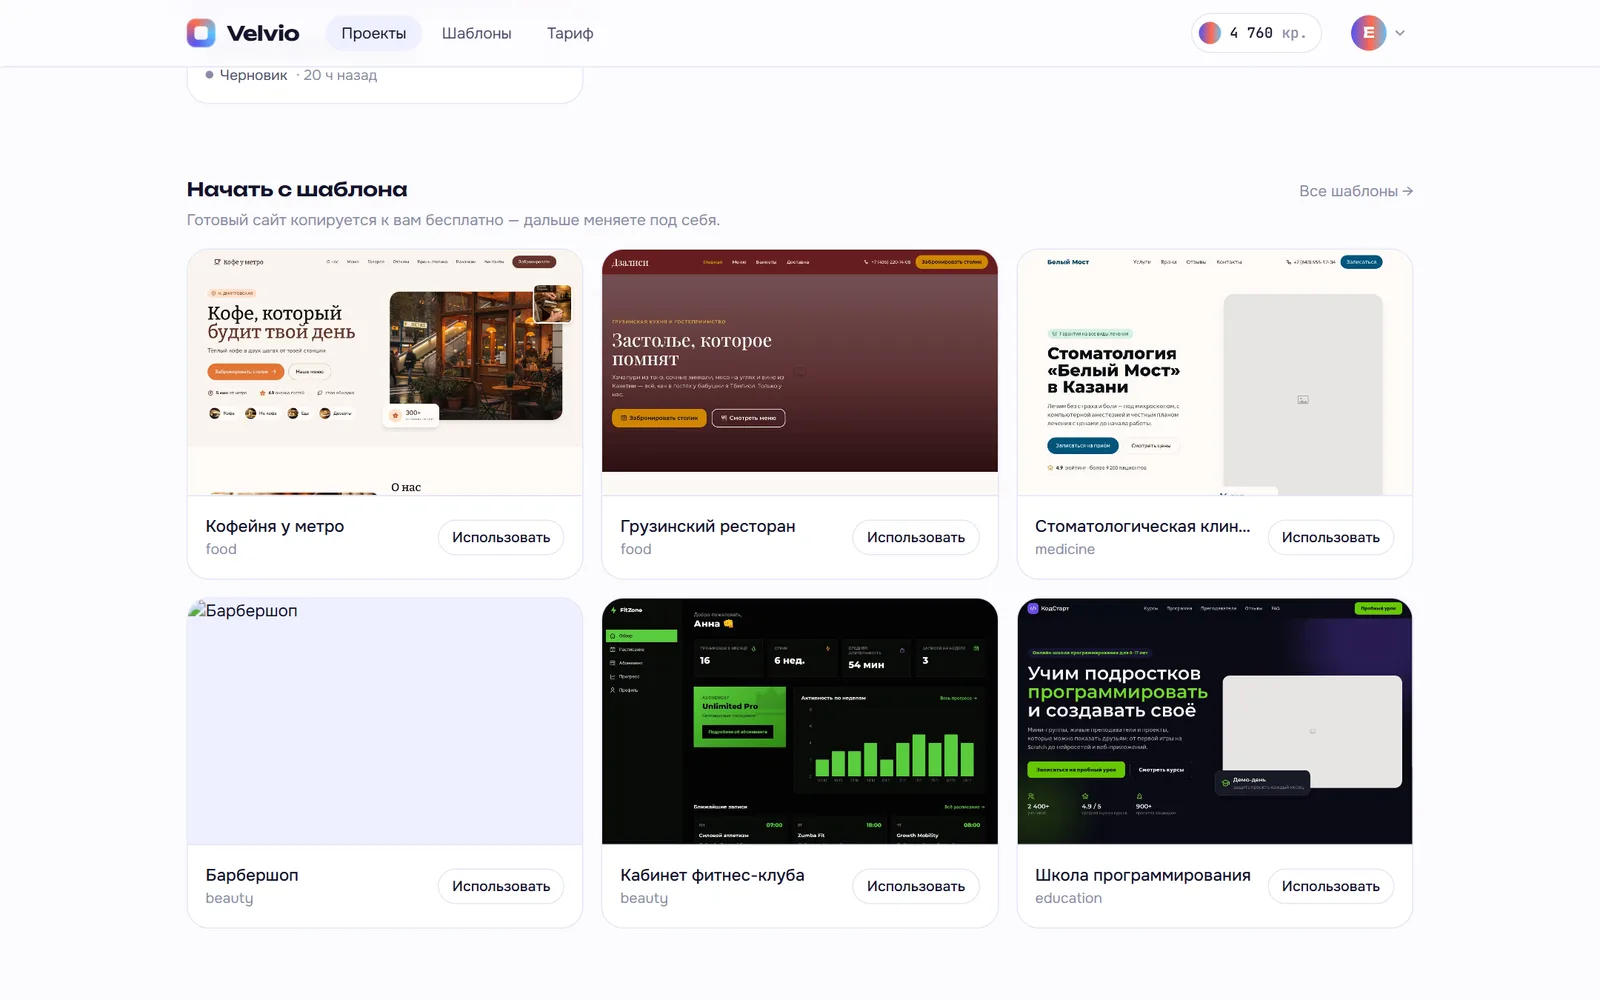1600x1000 pixels.
Task: Use the Стоматологическая клиника template
Action: 1331,537
